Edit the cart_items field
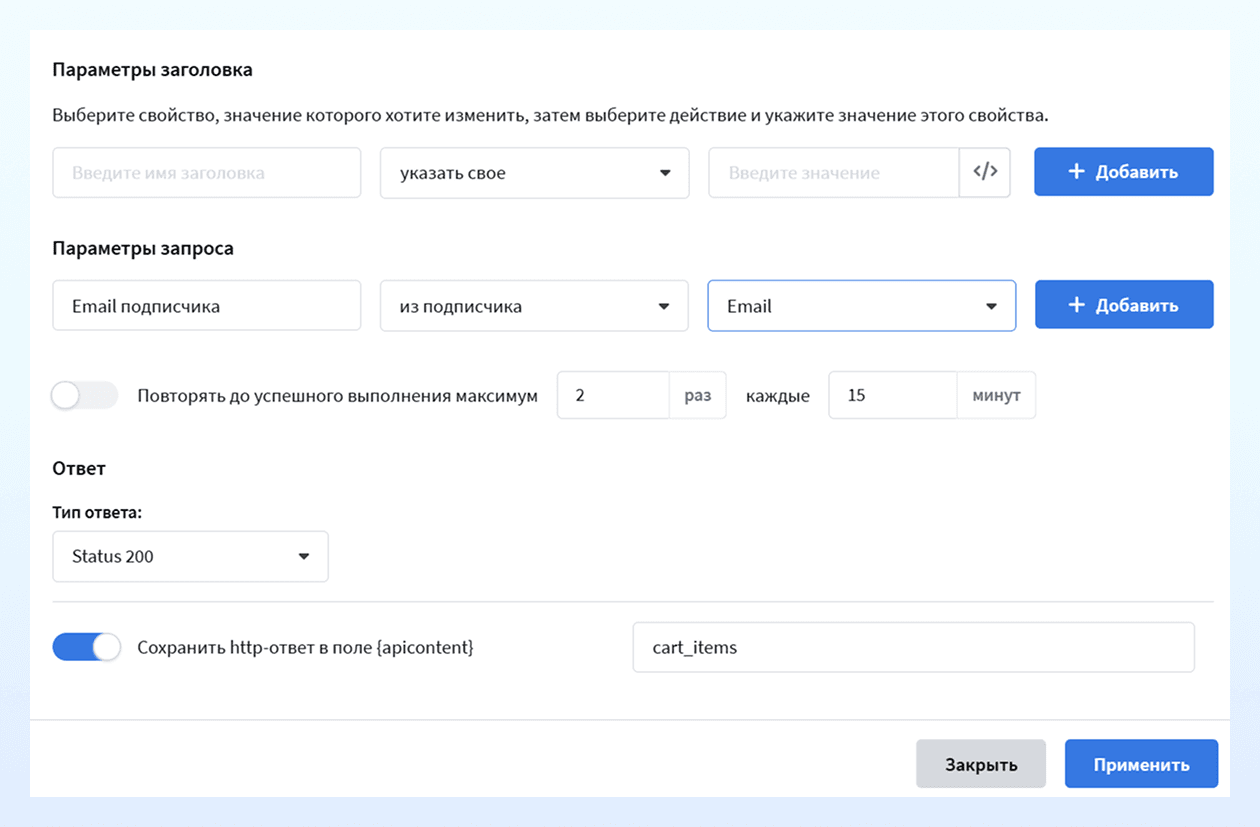 913,647
